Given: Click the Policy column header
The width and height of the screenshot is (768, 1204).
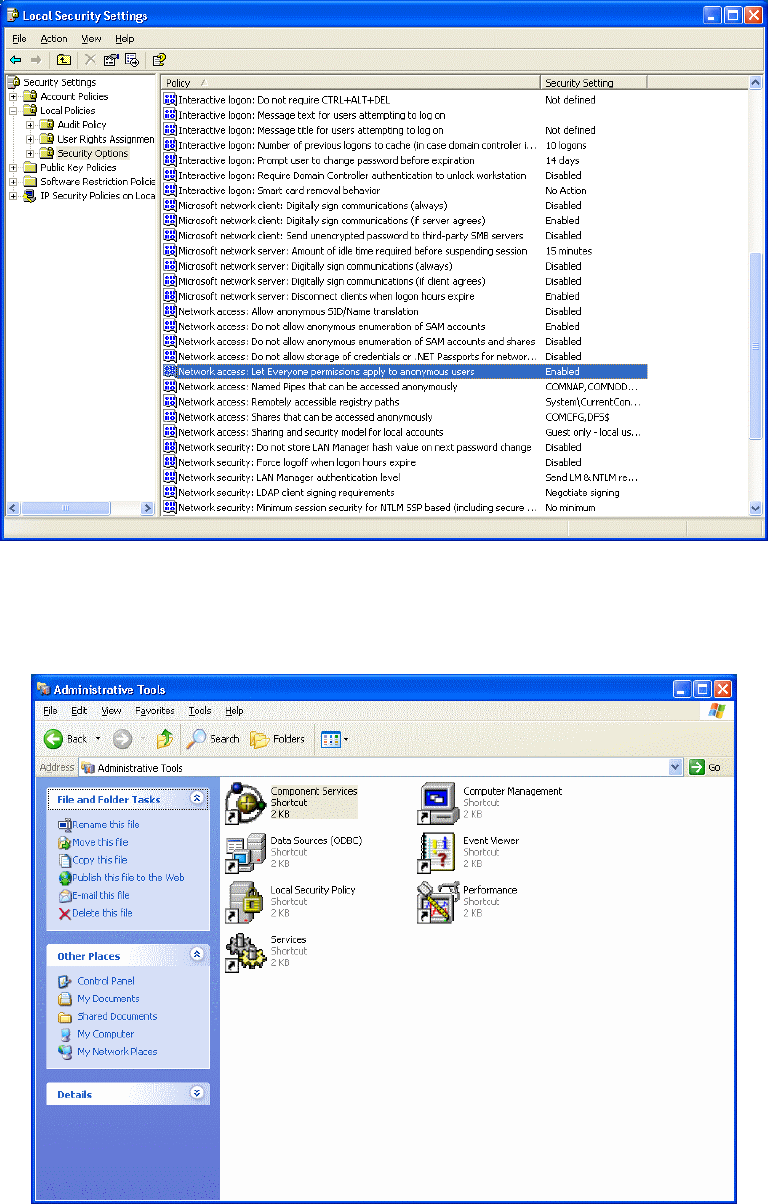Looking at the screenshot, I should [351, 82].
